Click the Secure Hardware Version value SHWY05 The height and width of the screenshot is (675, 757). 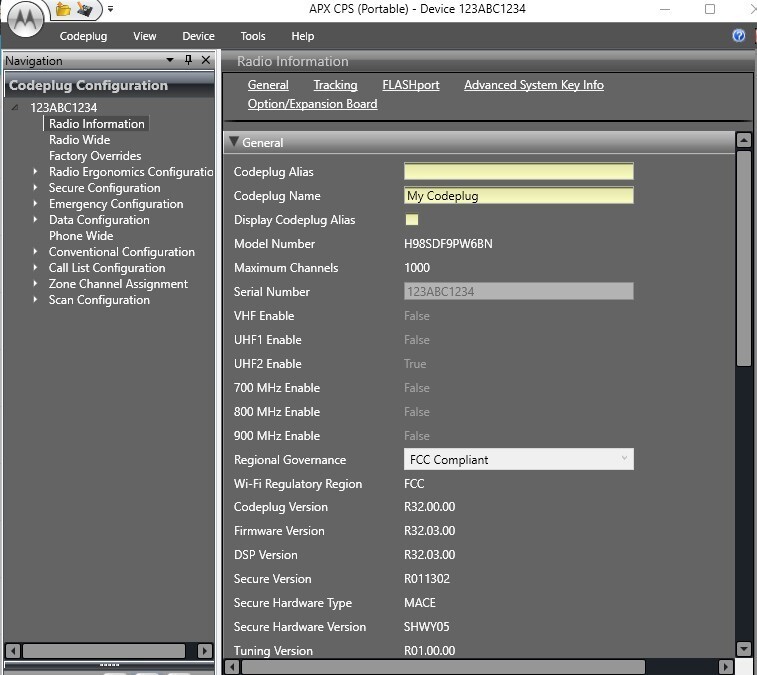click(x=426, y=627)
